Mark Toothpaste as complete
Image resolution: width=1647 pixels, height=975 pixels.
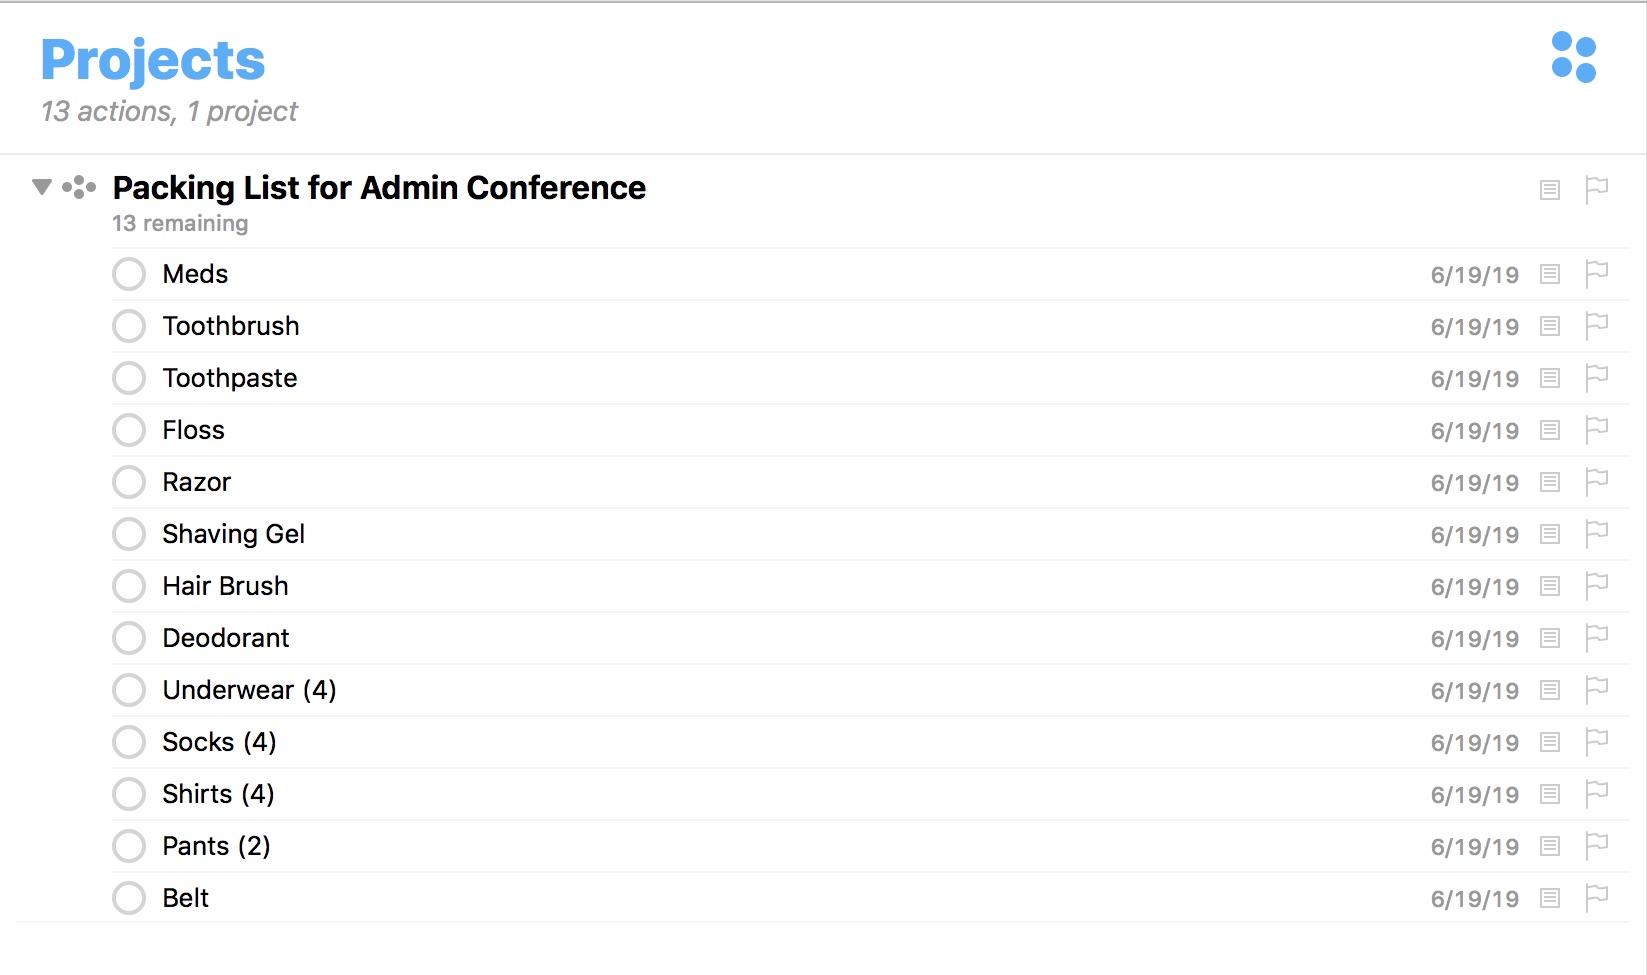click(129, 378)
